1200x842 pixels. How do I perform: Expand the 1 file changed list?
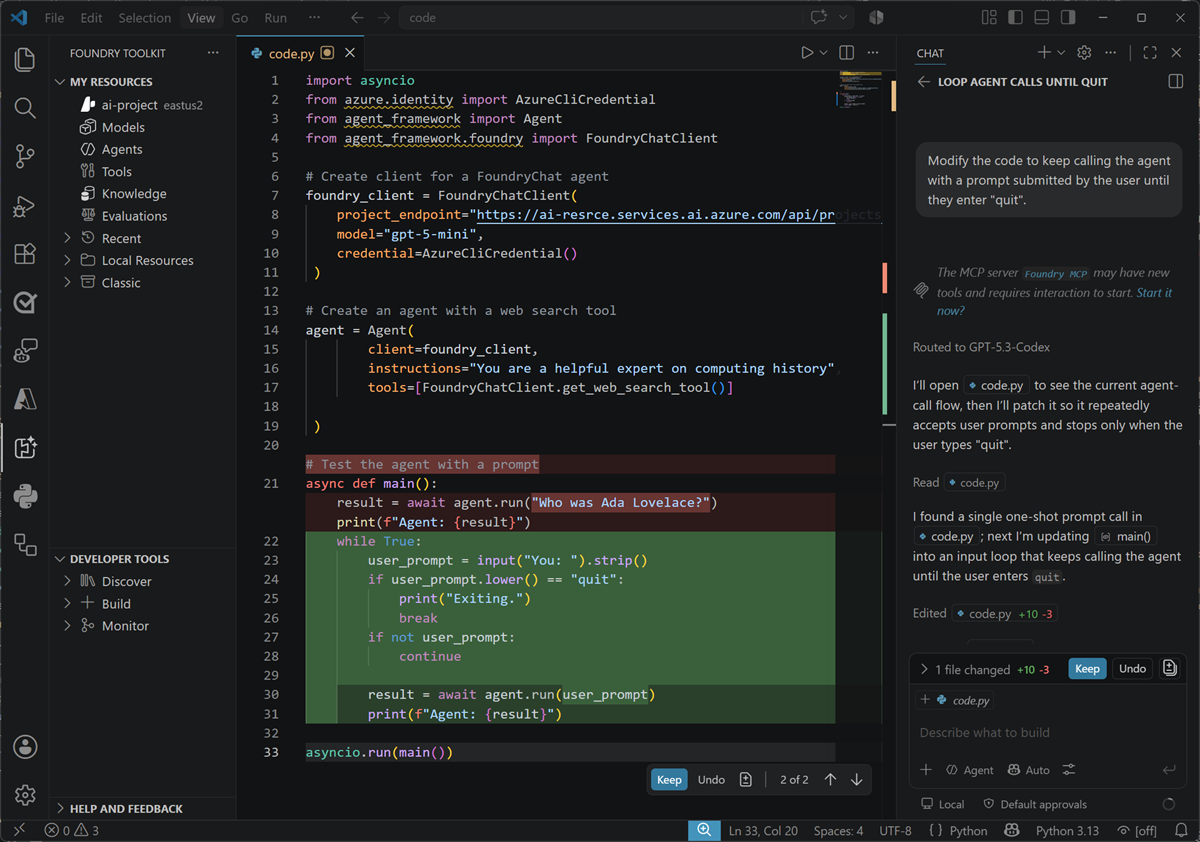(923, 669)
